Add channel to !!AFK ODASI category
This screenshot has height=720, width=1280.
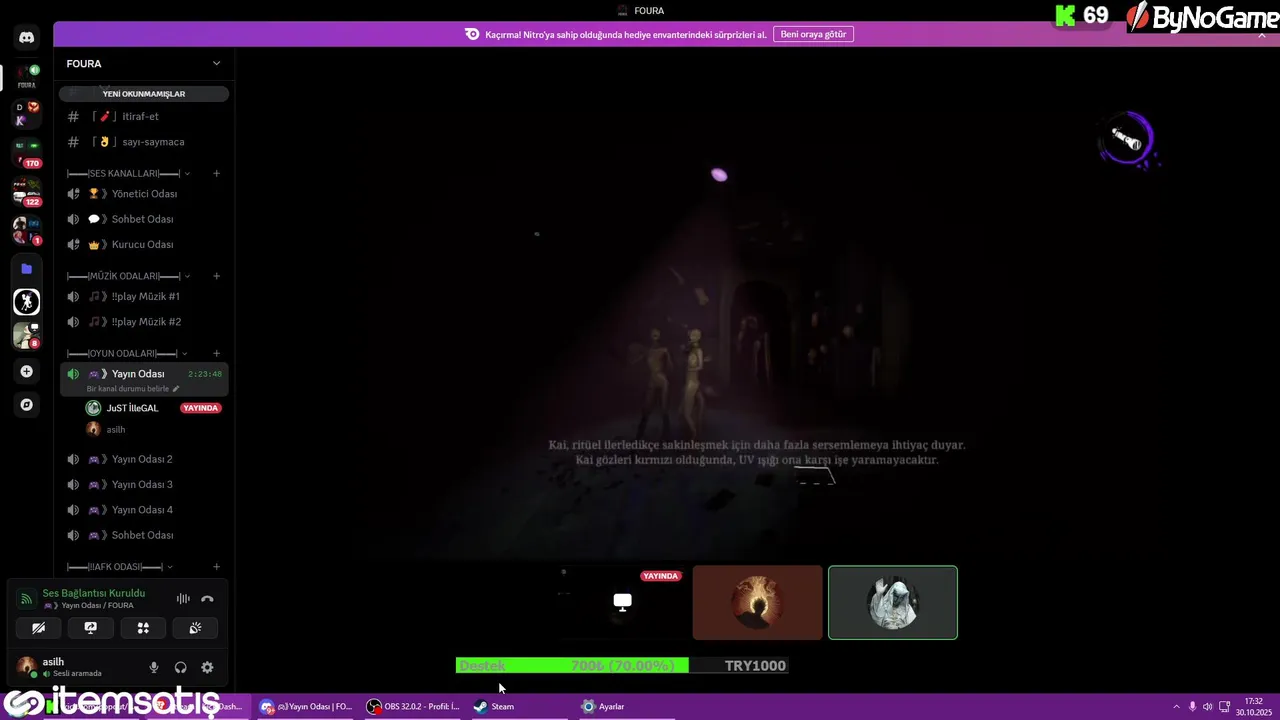coord(216,567)
